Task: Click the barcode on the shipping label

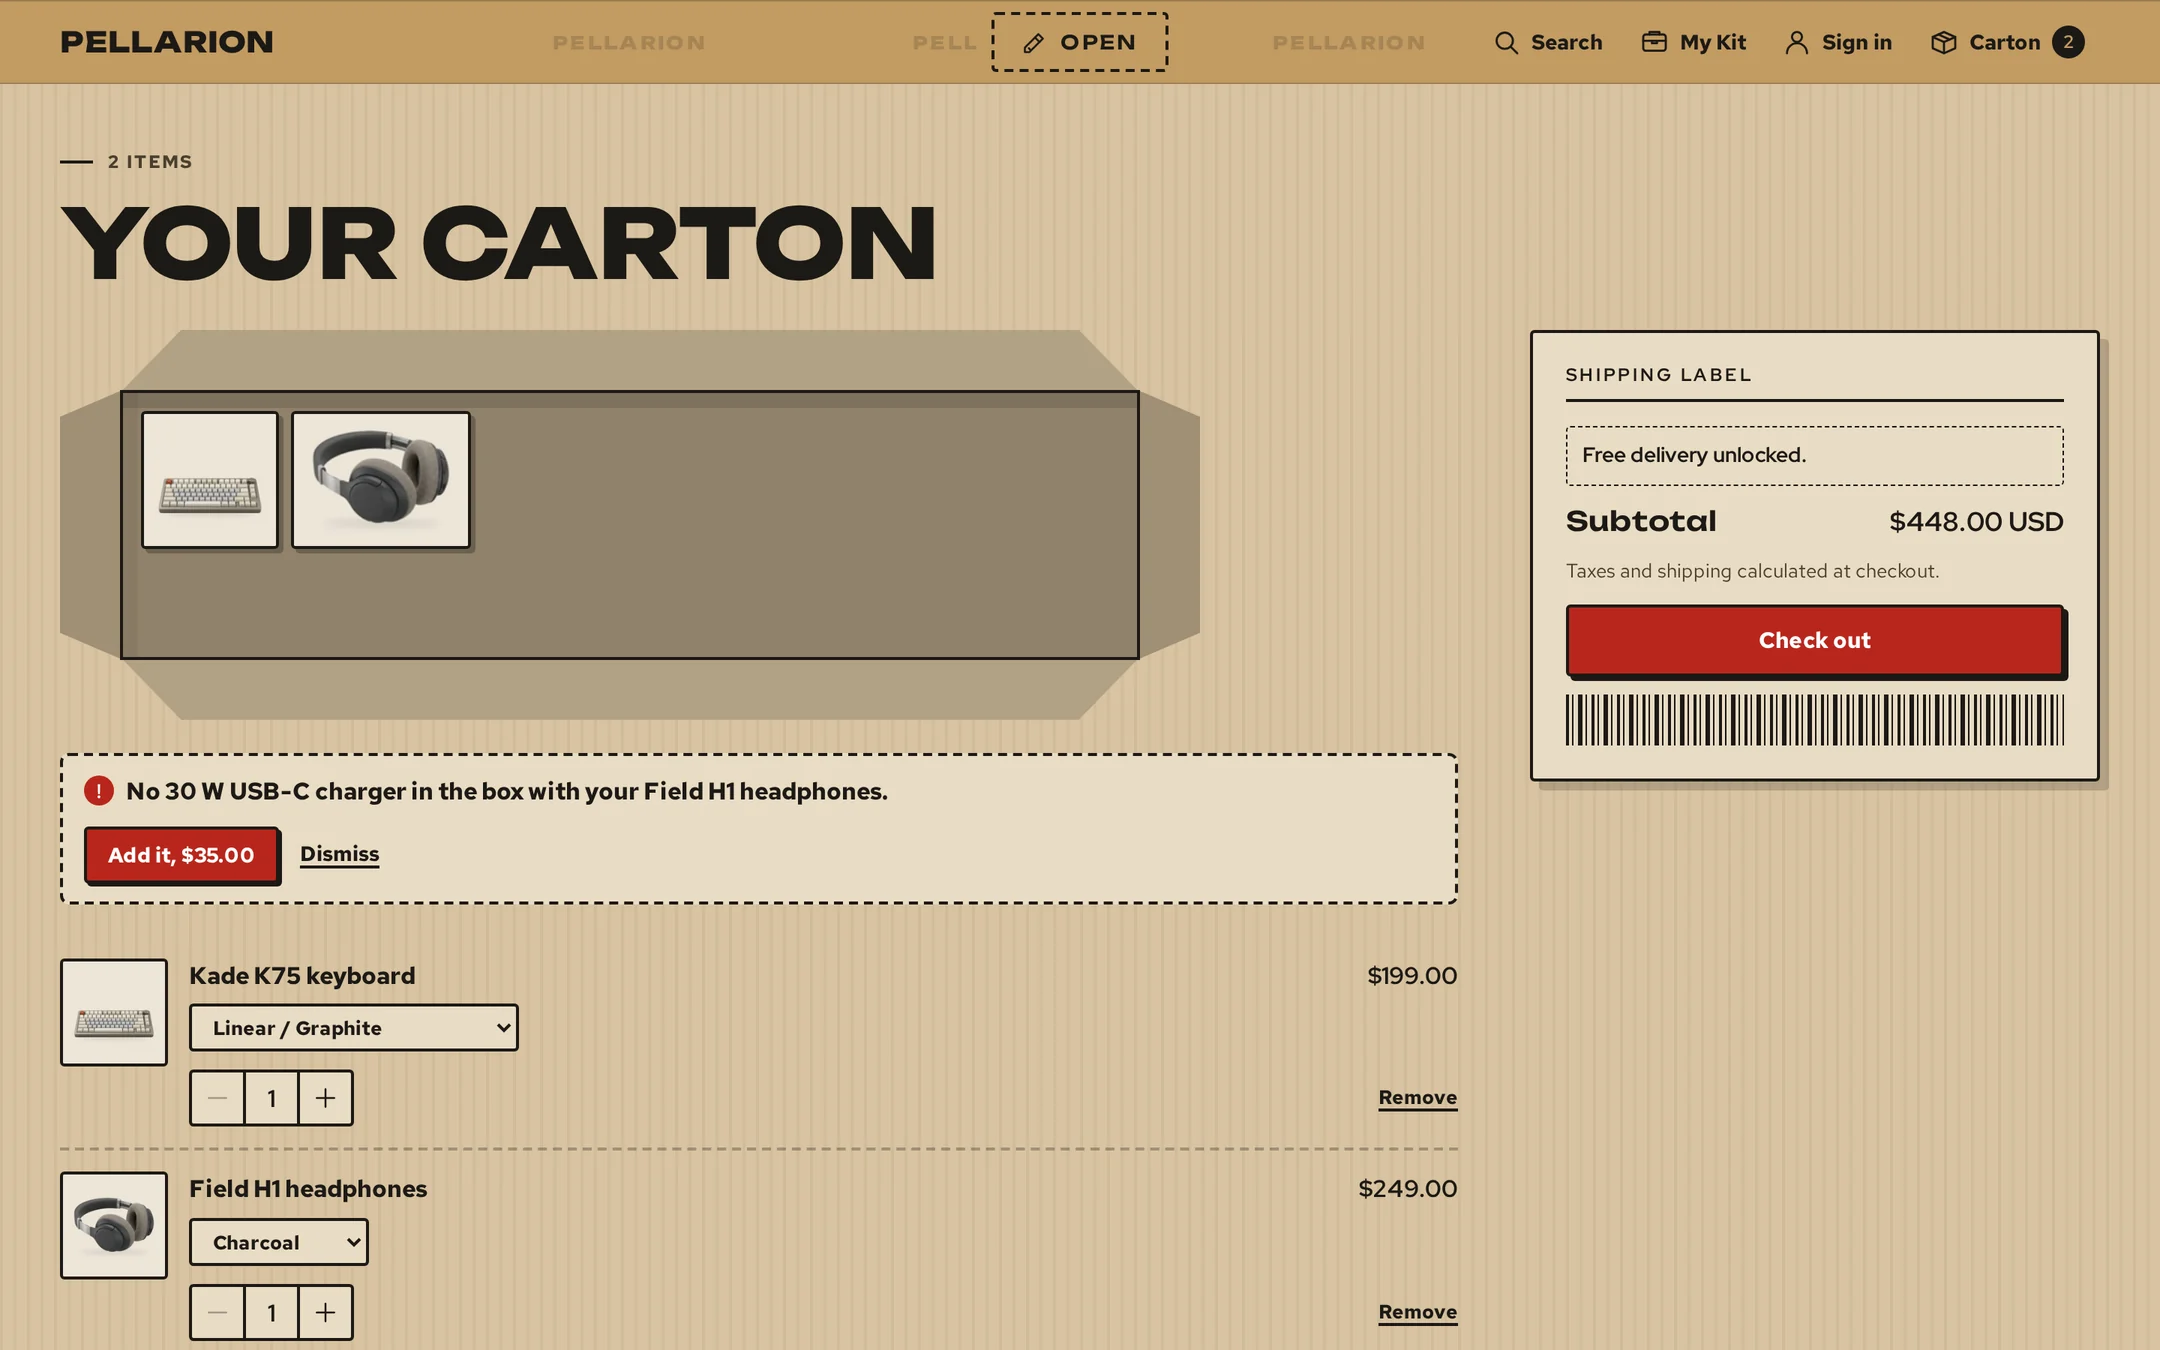Action: (1814, 720)
